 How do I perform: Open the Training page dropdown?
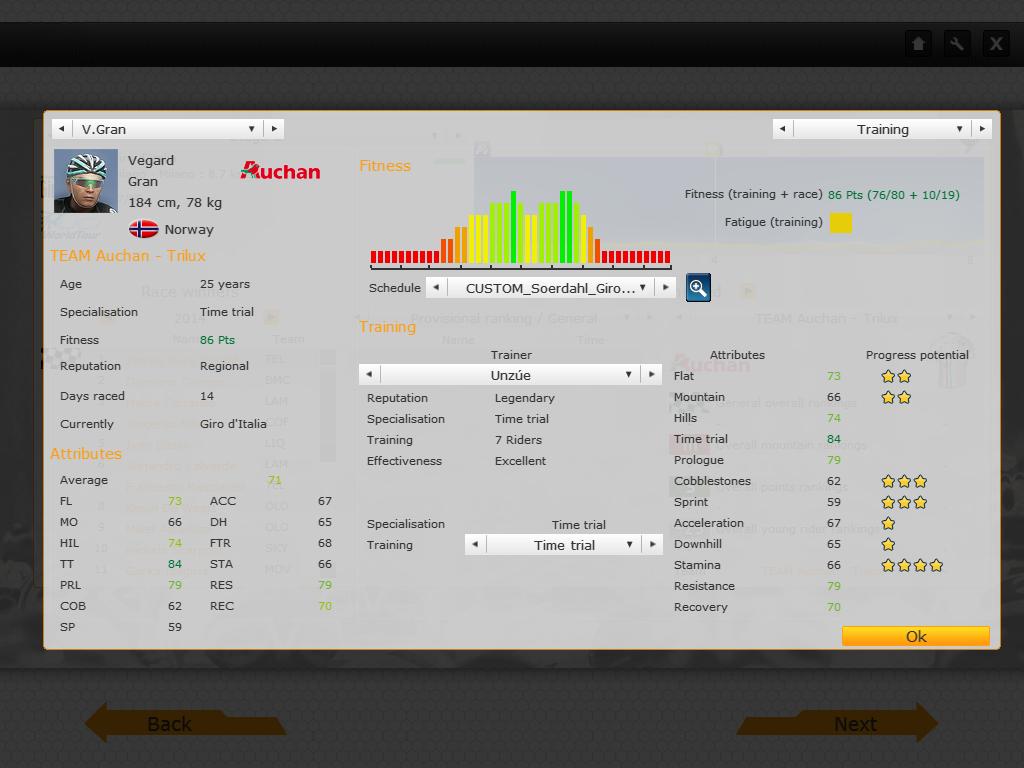(x=959, y=129)
